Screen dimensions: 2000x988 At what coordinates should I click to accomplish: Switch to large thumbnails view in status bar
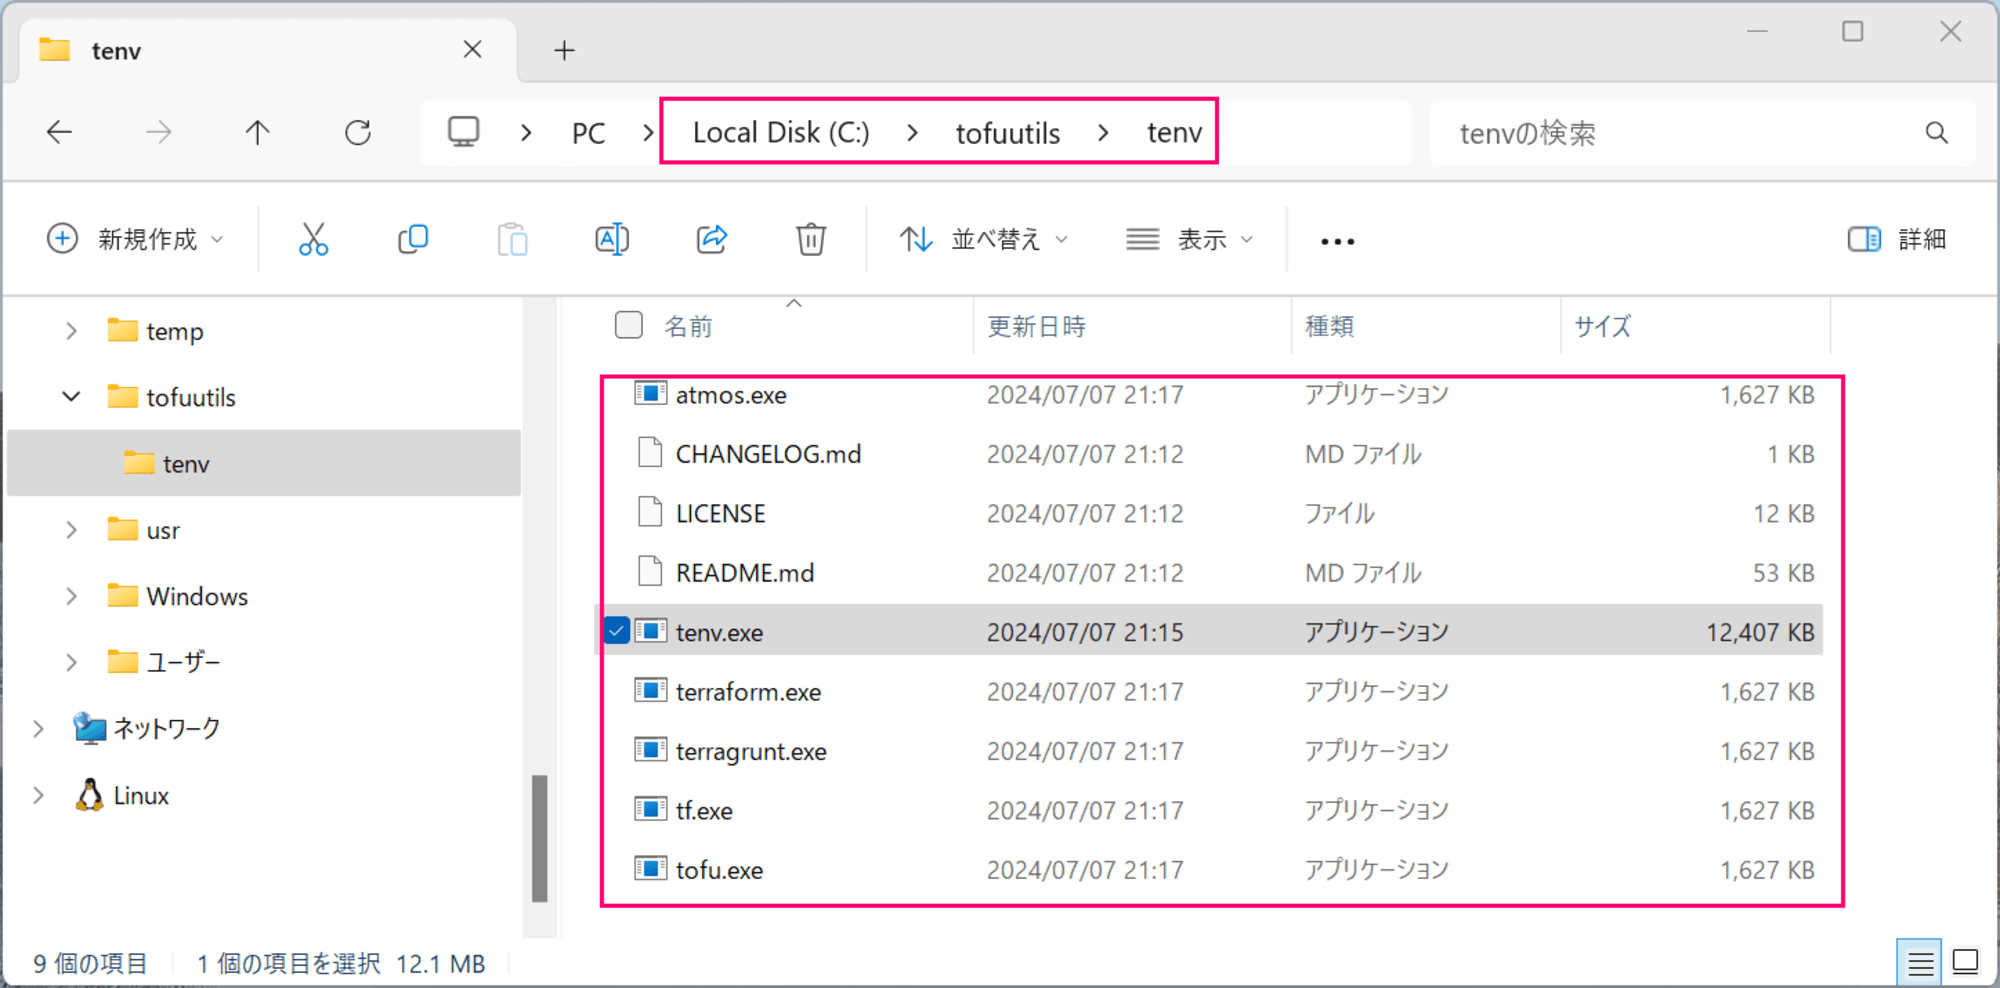coord(1966,962)
